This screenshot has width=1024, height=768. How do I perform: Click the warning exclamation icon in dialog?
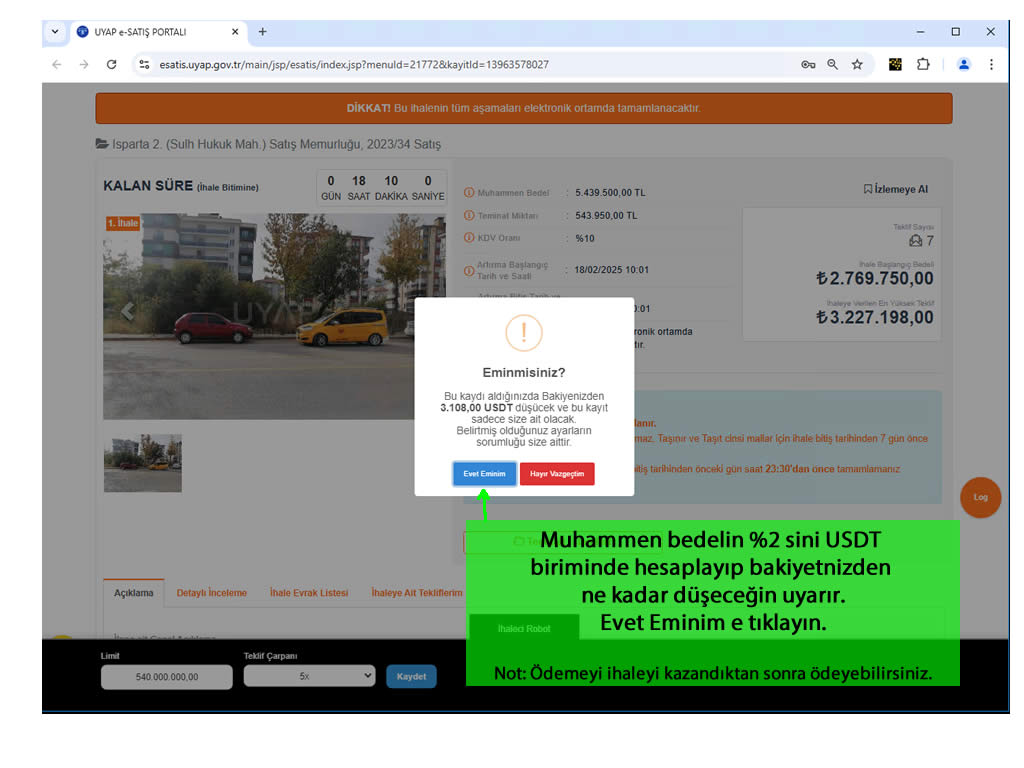point(524,333)
